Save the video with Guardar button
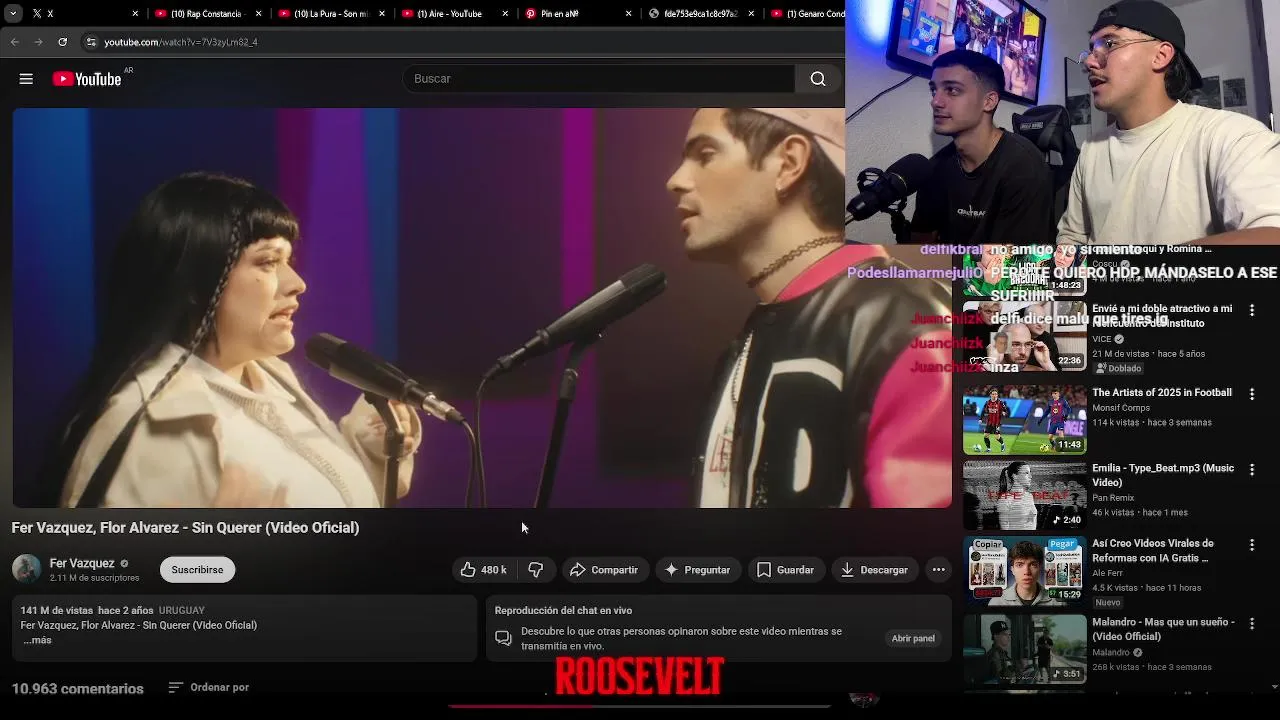 coord(786,570)
